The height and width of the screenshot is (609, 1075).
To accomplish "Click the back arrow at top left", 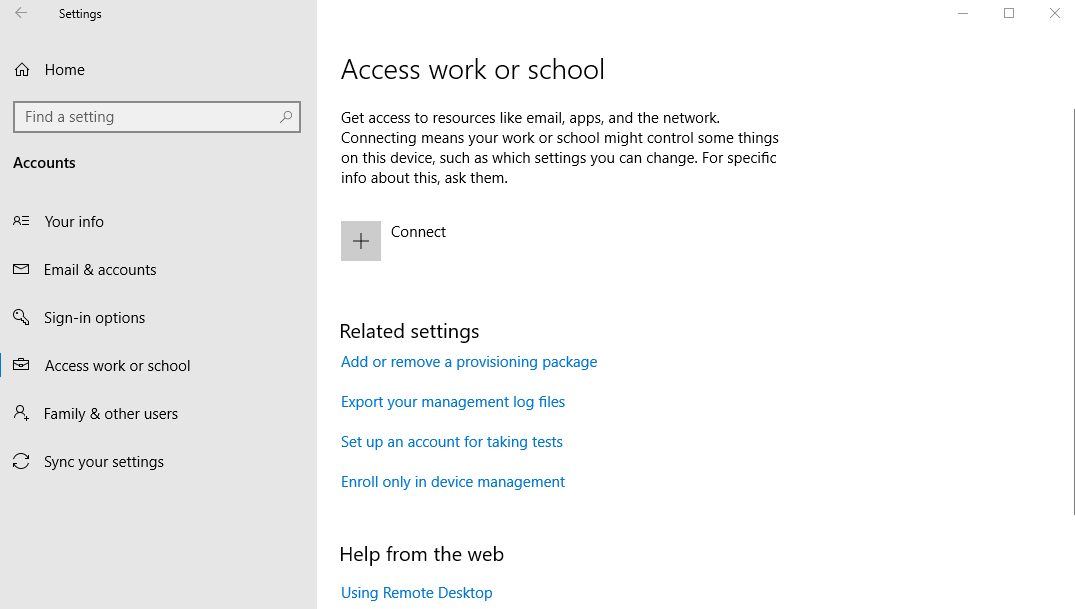I will [x=20, y=13].
